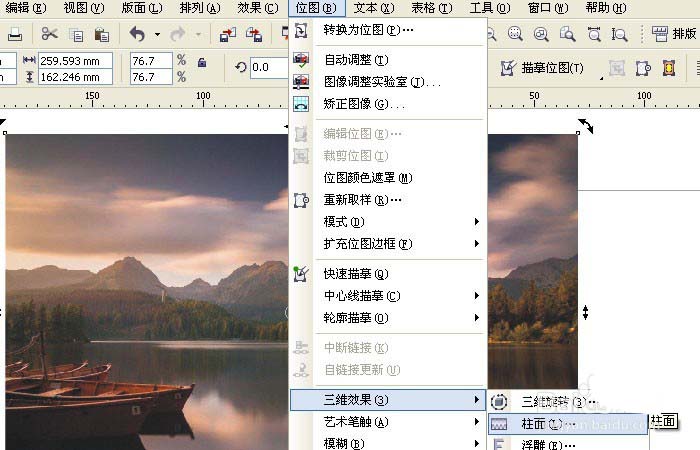Expand the Undo history dropdown arrow
700x450 pixels.
[157, 34]
